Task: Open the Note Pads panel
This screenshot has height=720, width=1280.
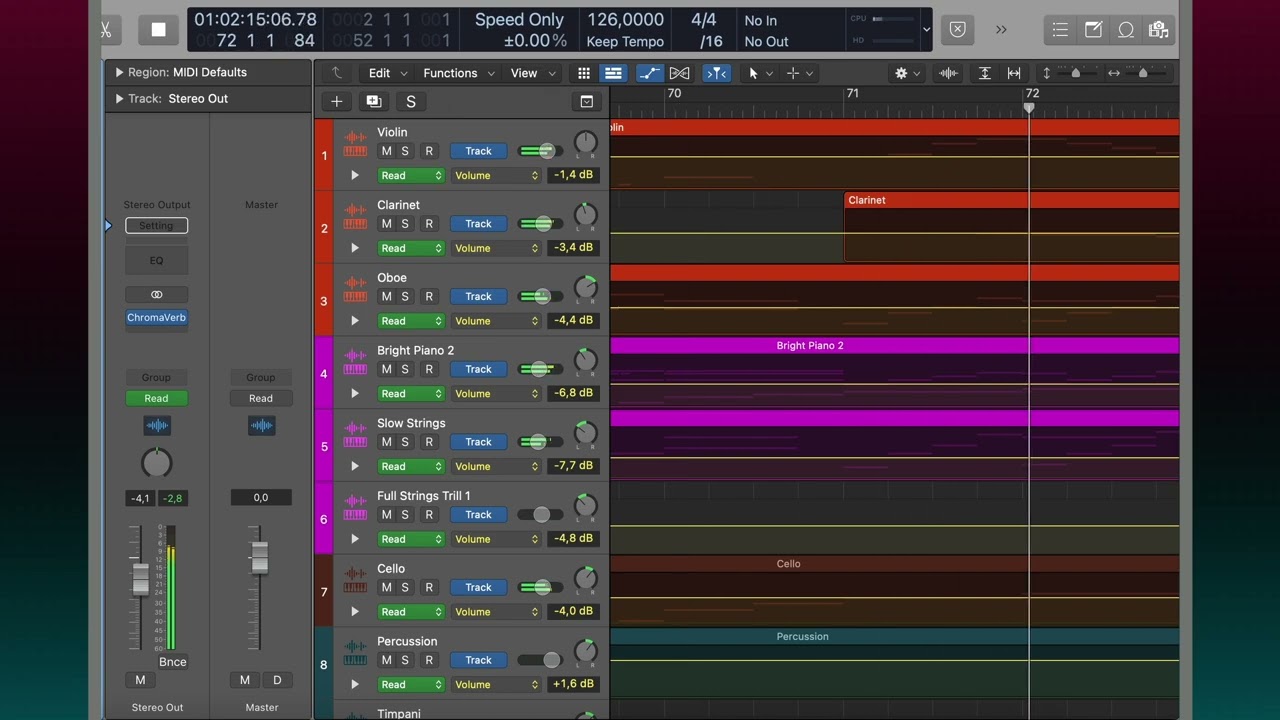Action: click(x=1093, y=30)
